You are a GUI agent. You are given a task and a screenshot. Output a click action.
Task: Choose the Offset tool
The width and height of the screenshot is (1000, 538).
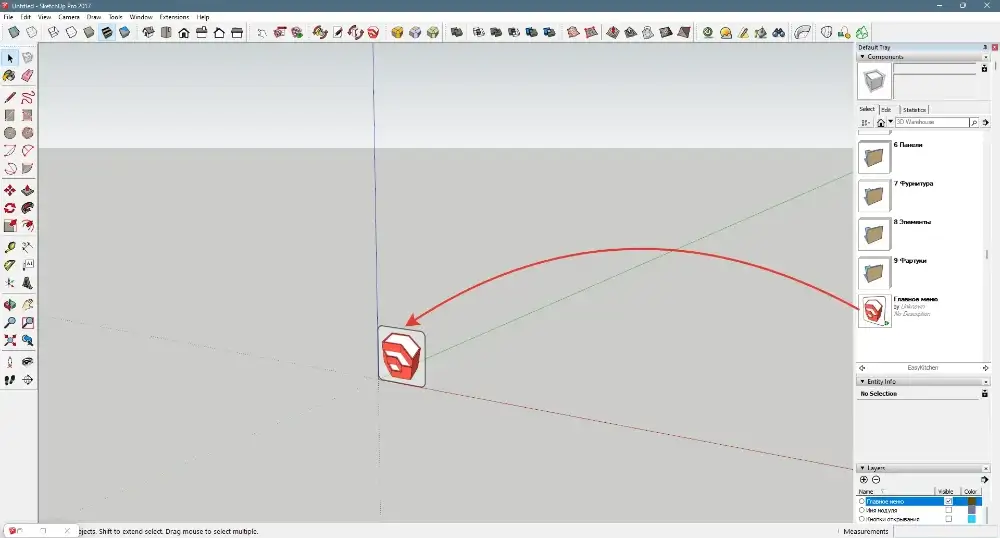27,226
